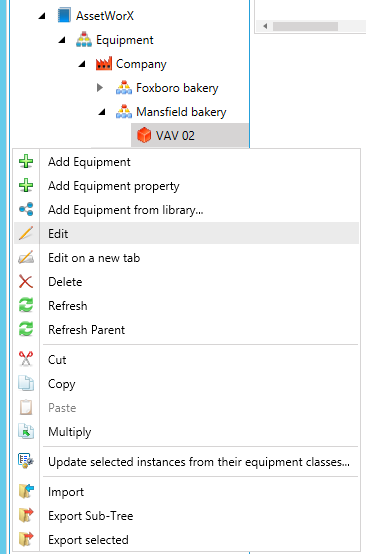Click the VAV 02 red cube icon

click(x=144, y=135)
